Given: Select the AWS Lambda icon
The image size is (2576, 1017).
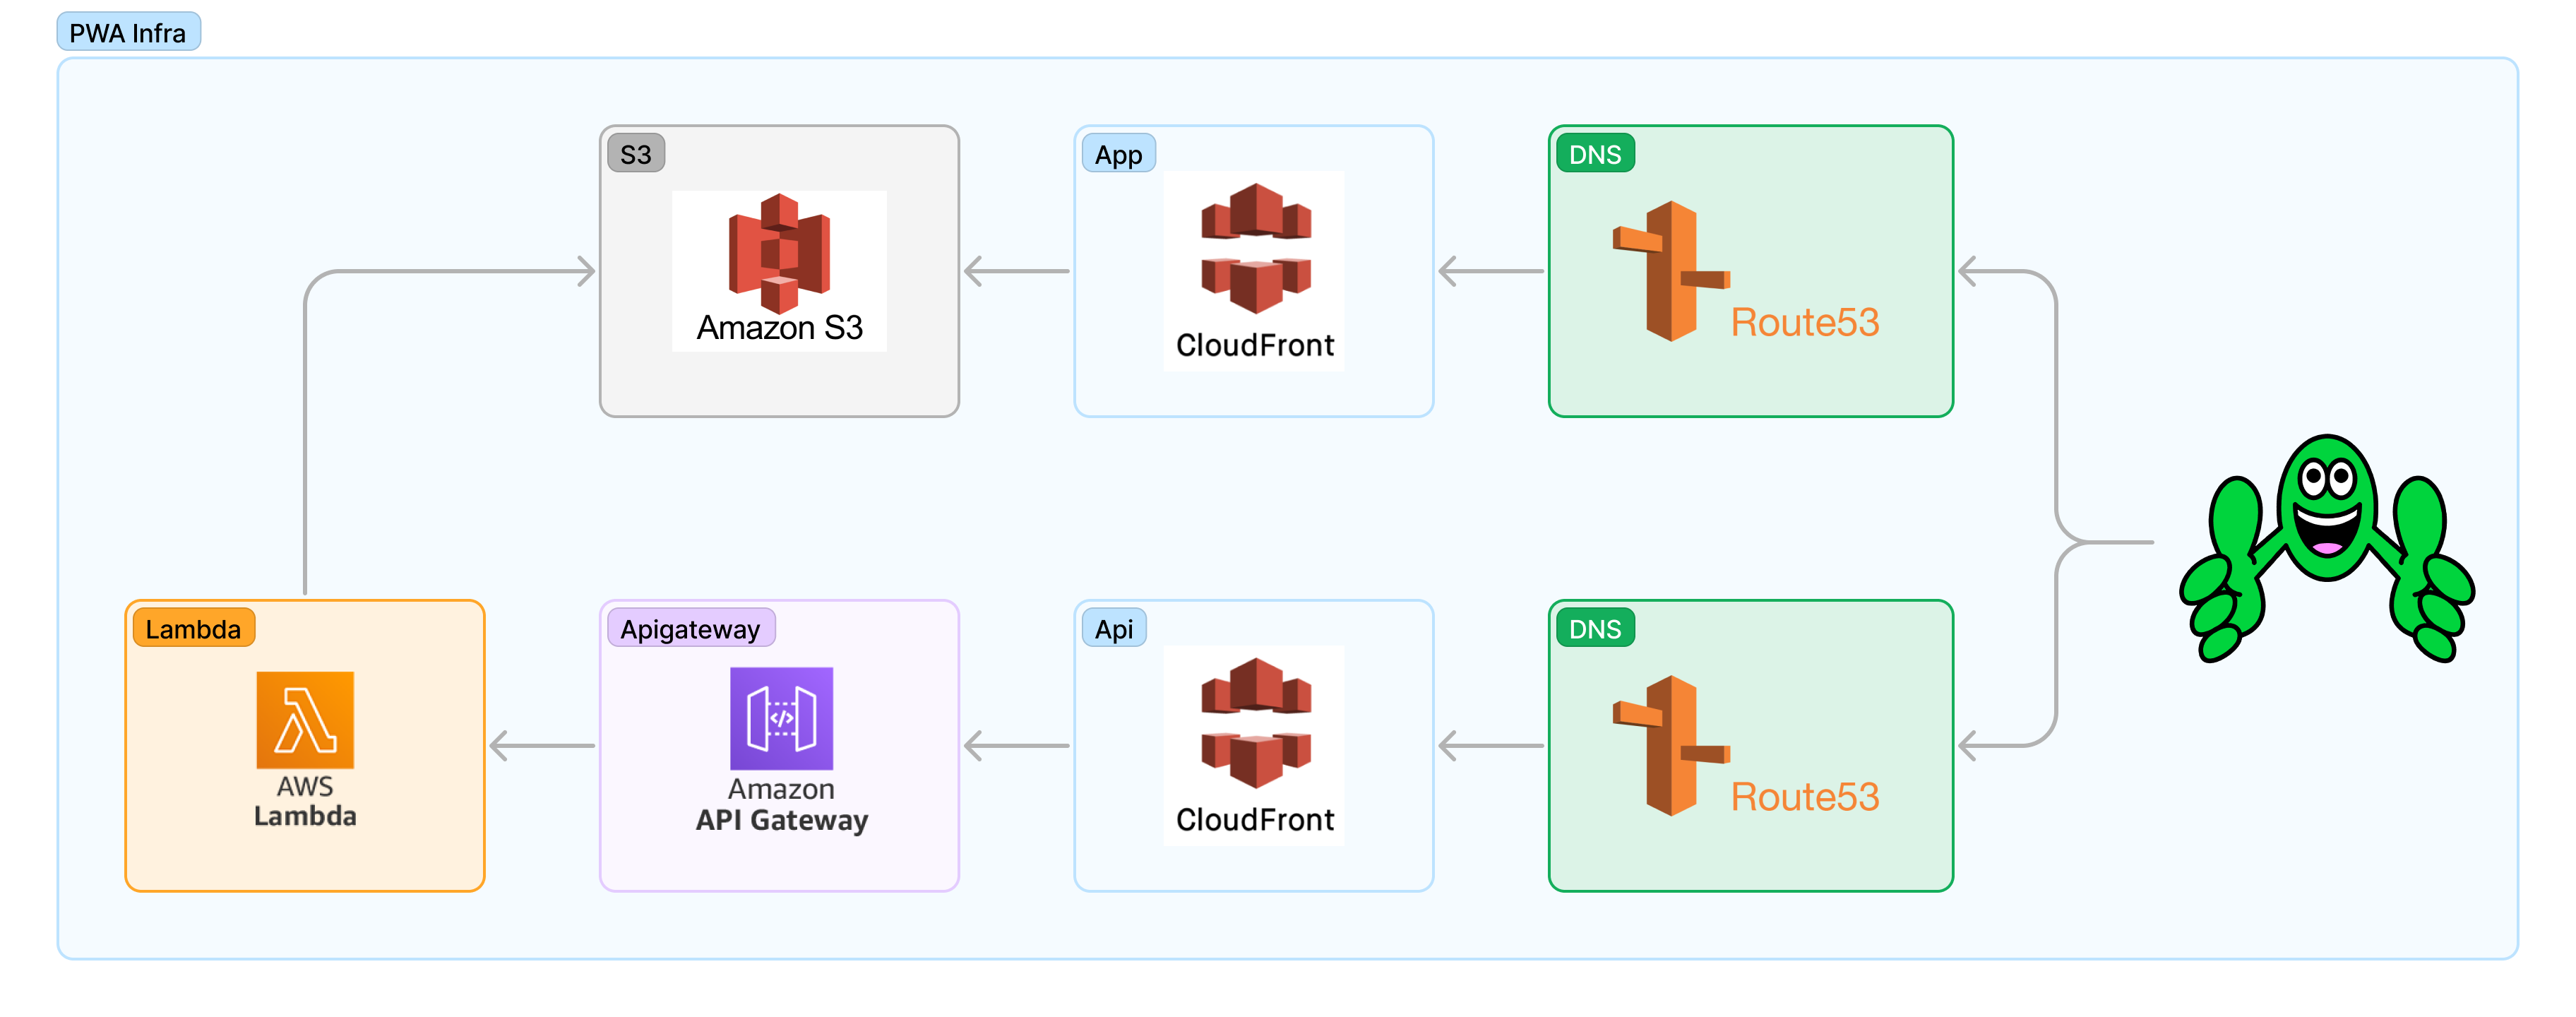Looking at the screenshot, I should click(305, 720).
